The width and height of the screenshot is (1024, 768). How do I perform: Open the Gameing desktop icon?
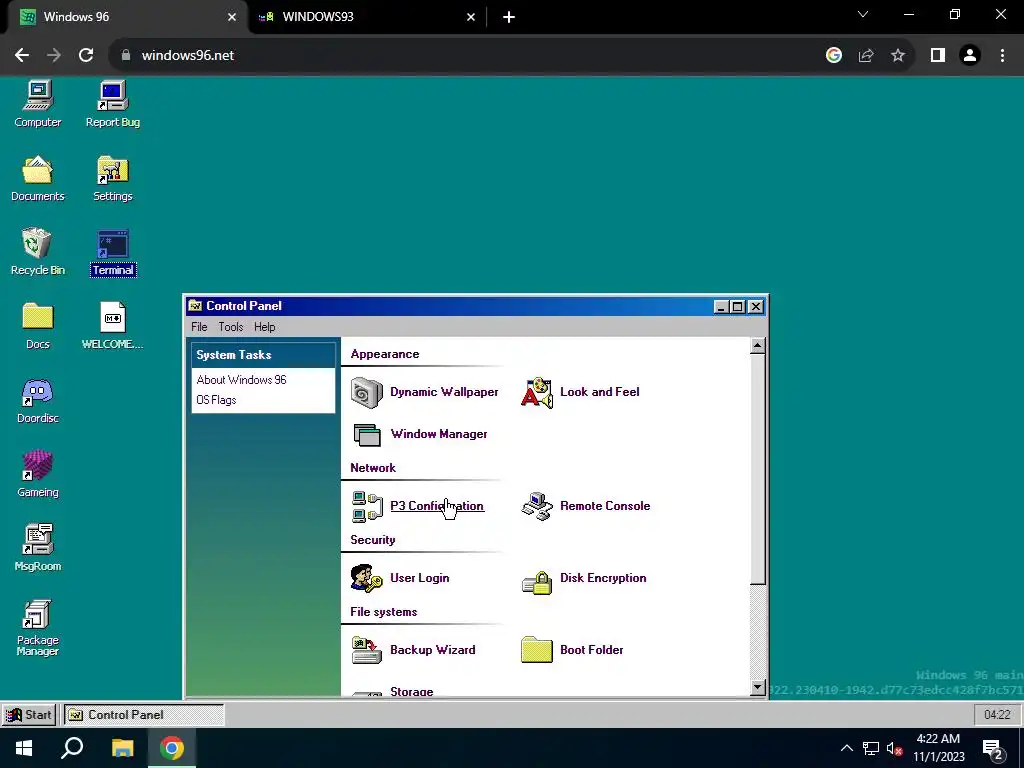[x=37, y=474]
